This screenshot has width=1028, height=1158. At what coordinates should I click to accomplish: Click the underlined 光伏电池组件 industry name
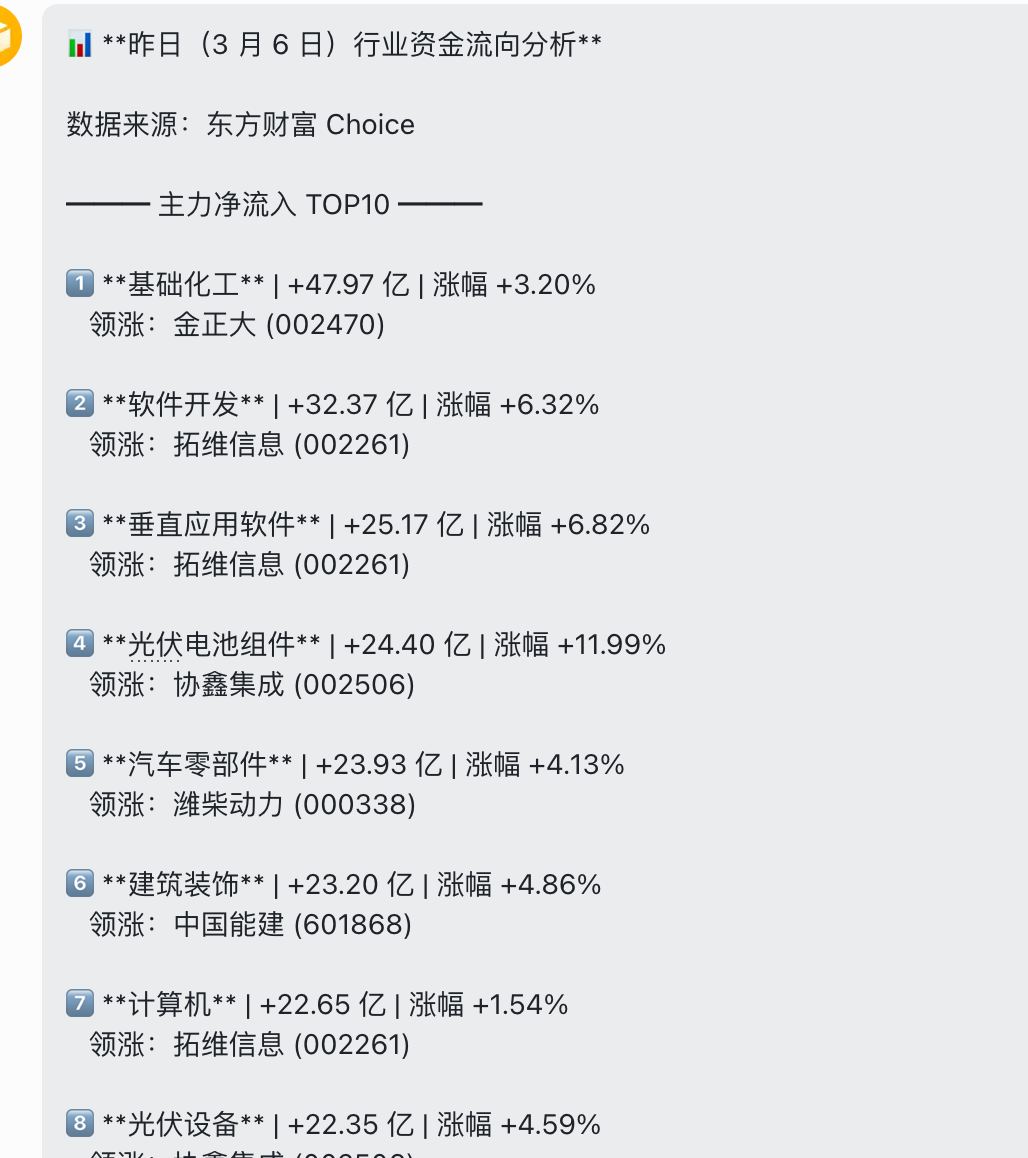click(x=211, y=645)
